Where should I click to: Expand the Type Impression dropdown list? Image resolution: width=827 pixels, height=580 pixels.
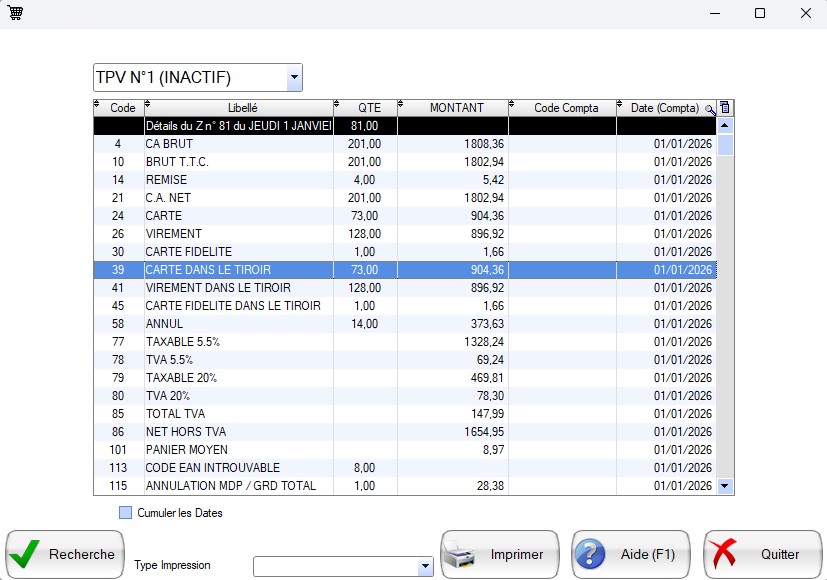click(x=425, y=567)
